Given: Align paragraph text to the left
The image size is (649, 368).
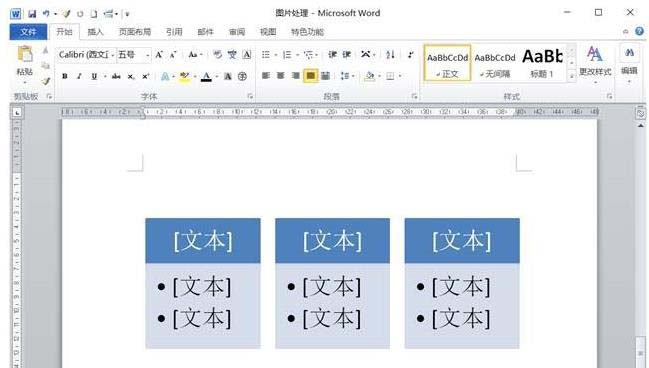Looking at the screenshot, I should tap(266, 76).
